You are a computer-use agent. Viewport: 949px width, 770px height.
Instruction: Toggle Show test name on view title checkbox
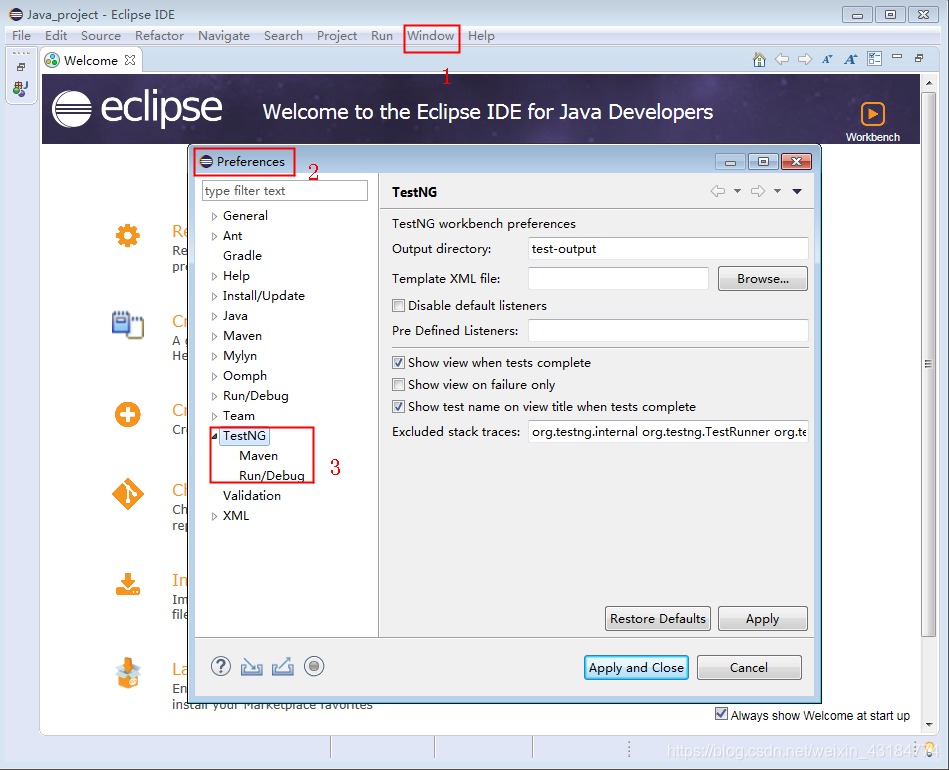click(x=398, y=407)
